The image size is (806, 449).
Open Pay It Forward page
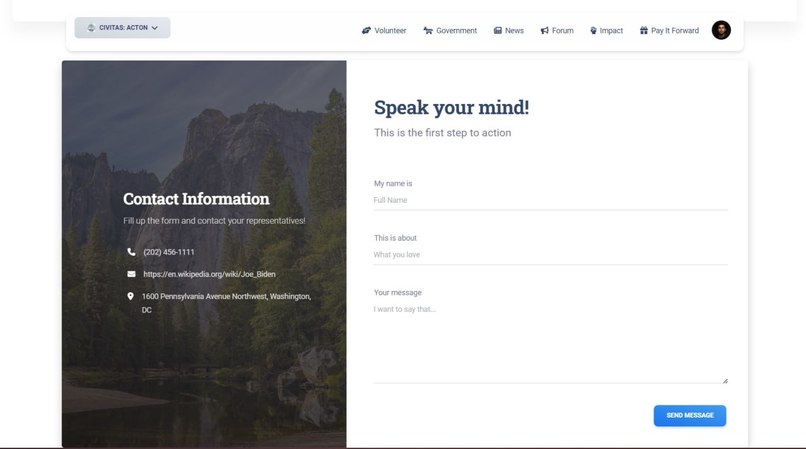pyautogui.click(x=669, y=30)
